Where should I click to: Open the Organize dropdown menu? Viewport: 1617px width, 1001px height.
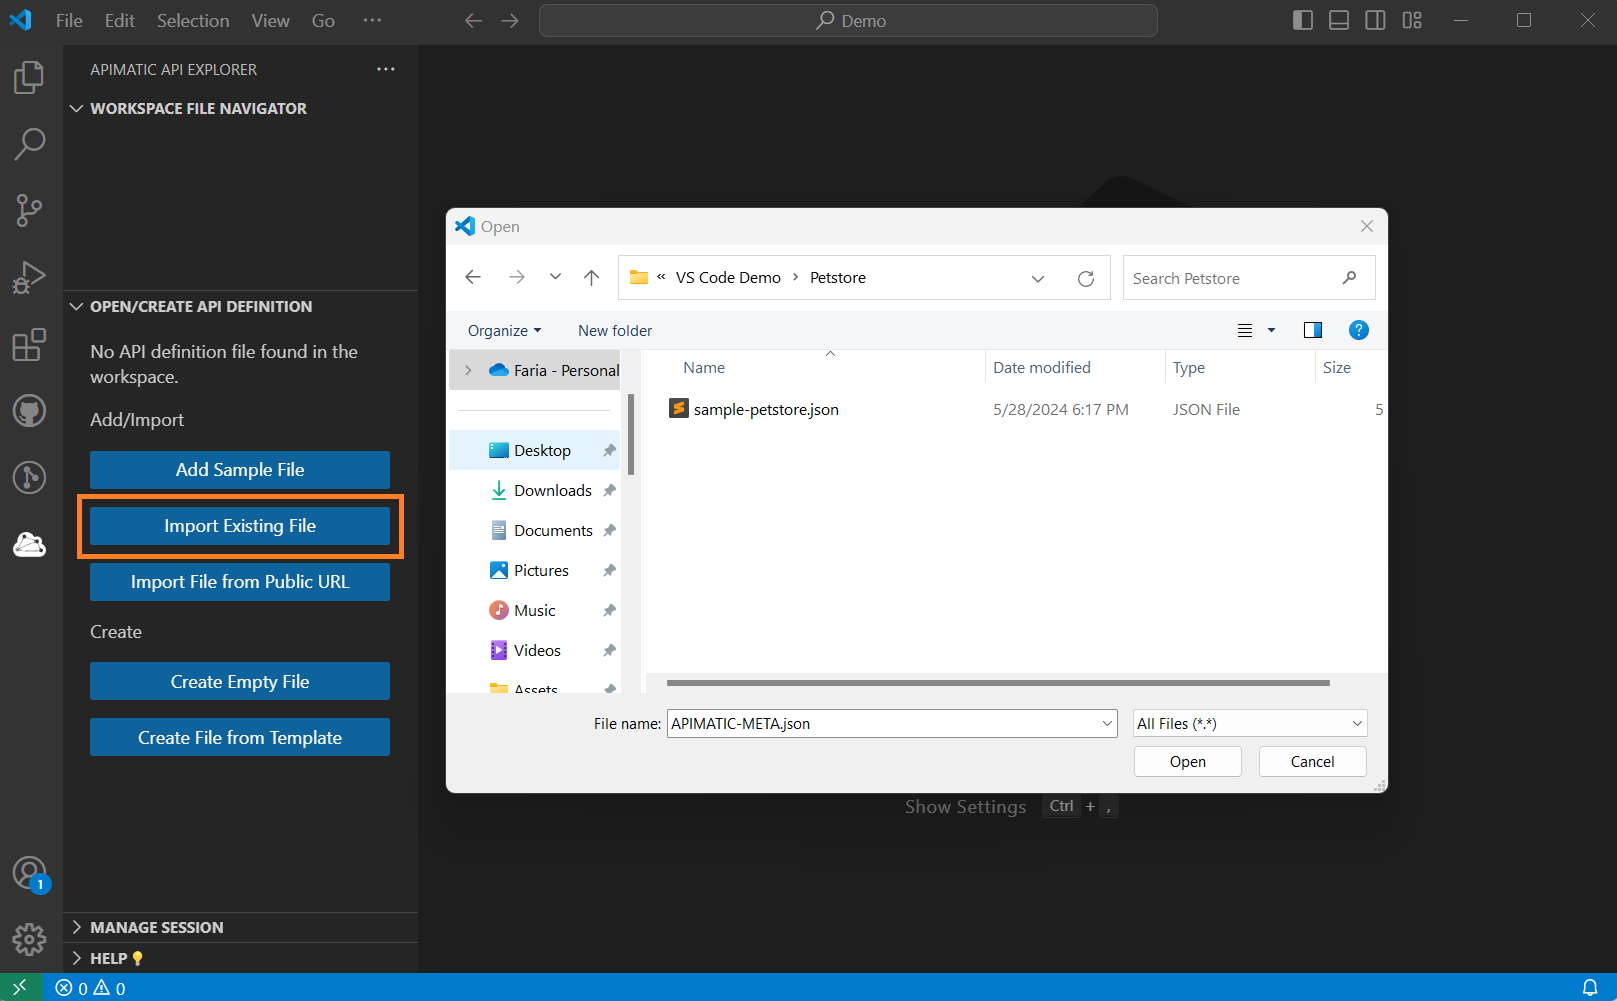click(x=505, y=330)
